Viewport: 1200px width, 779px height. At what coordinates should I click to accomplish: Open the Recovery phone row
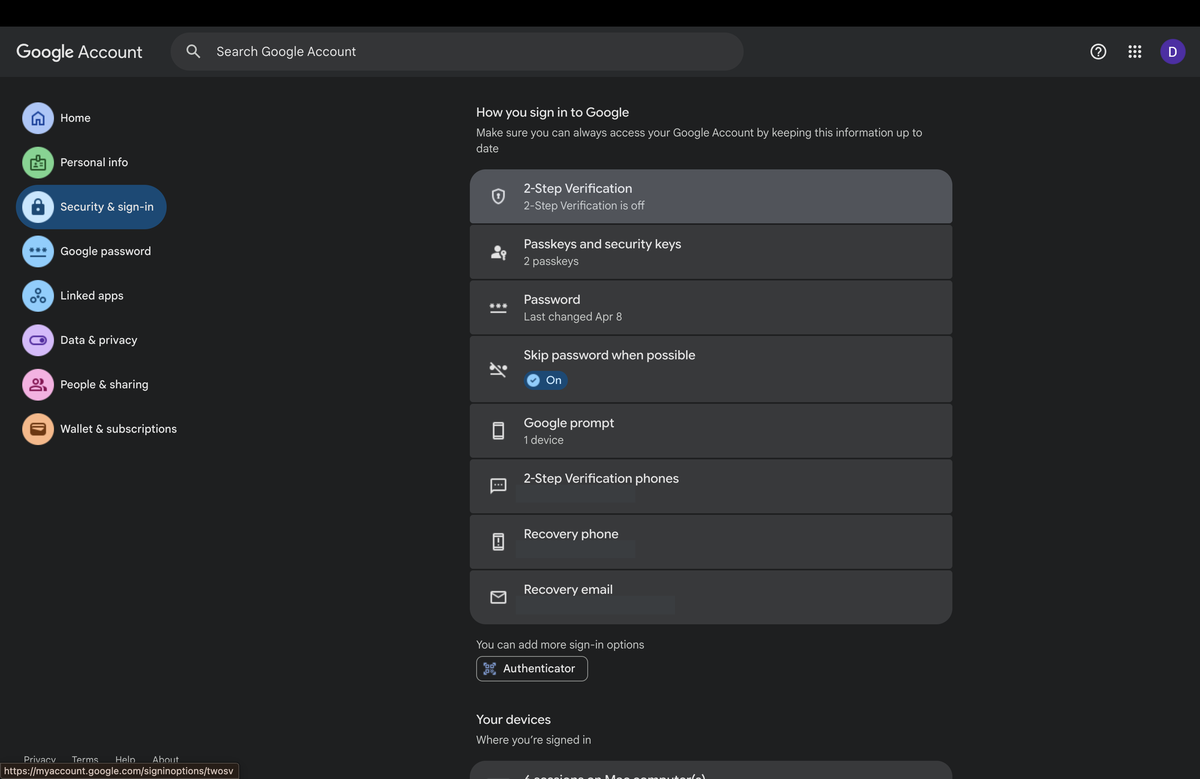point(711,542)
